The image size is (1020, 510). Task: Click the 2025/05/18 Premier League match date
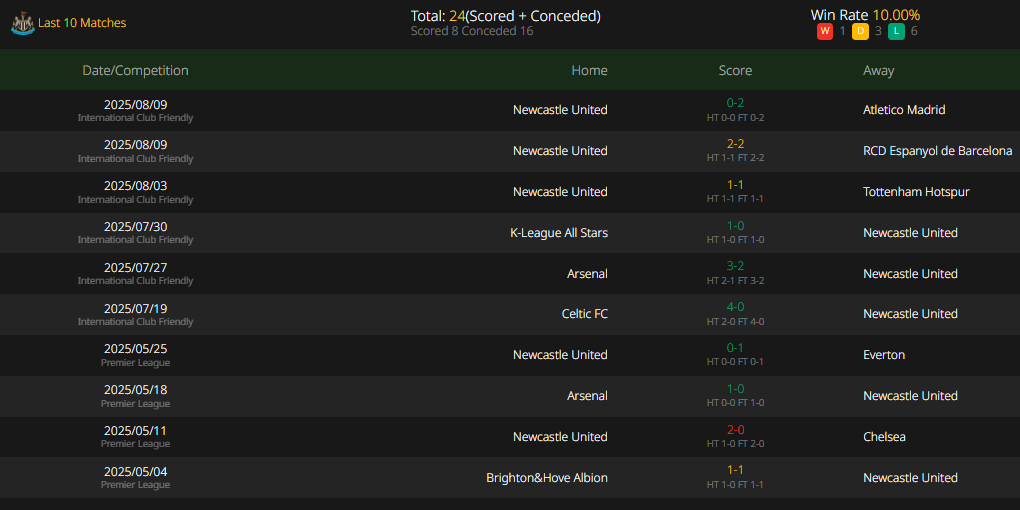point(135,390)
